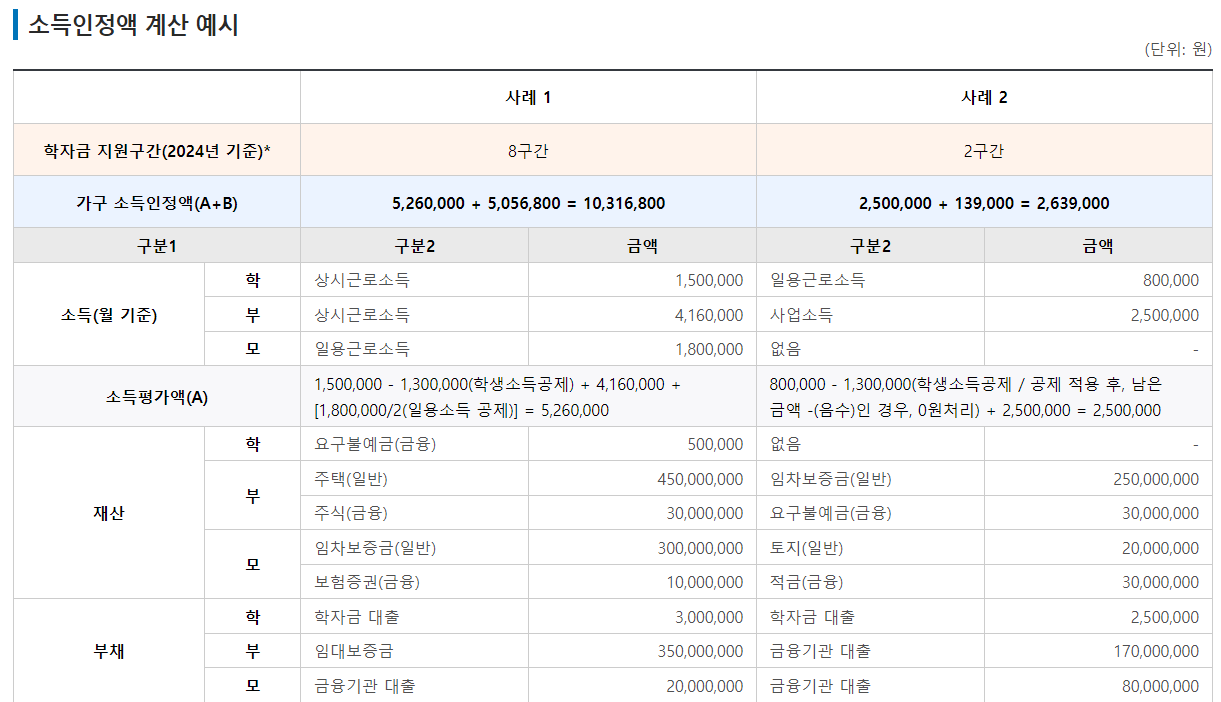Select the 10,316,800 total amount cell
Viewport: 1221px width, 702px height.
point(530,202)
